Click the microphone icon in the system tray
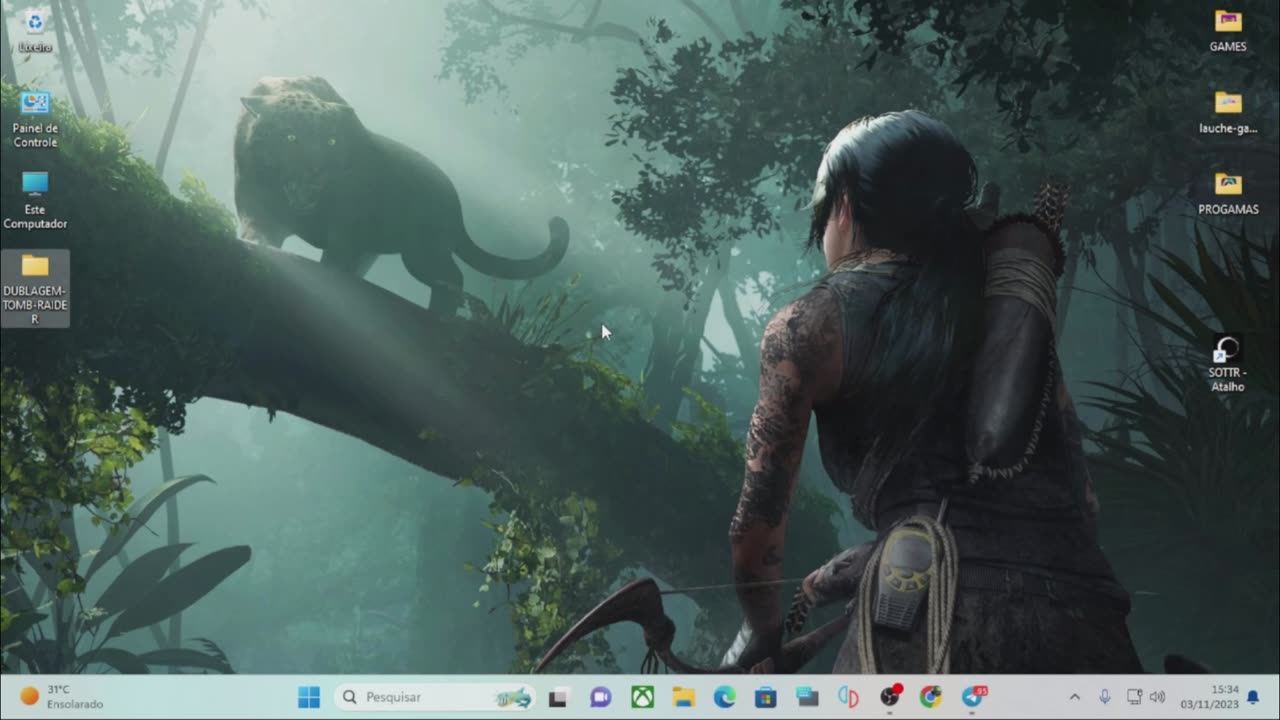This screenshot has height=720, width=1280. coord(1105,697)
